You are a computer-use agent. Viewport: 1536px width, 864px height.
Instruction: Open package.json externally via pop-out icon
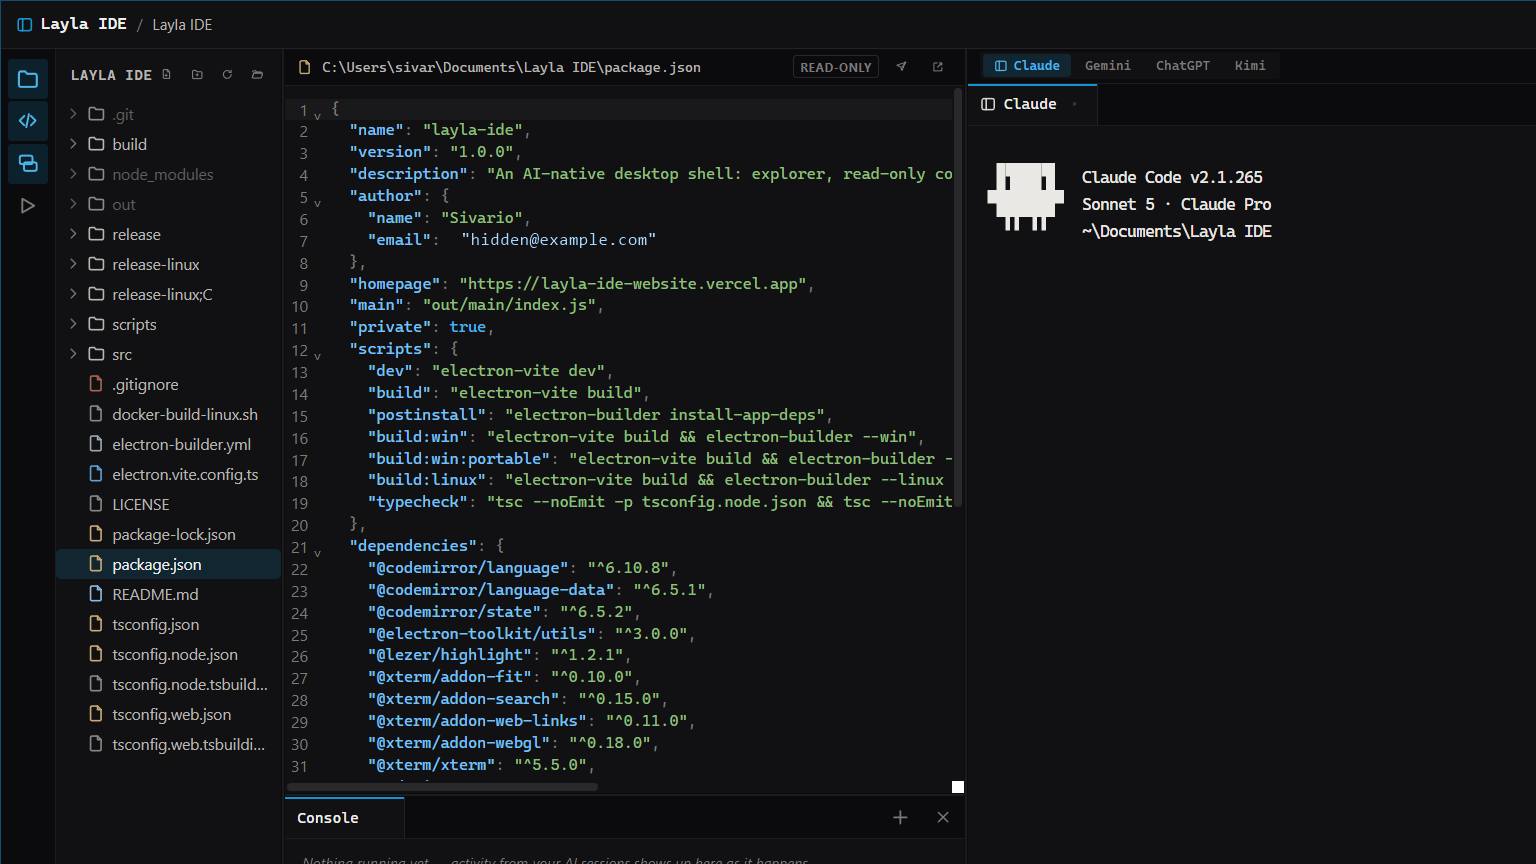[x=938, y=67]
